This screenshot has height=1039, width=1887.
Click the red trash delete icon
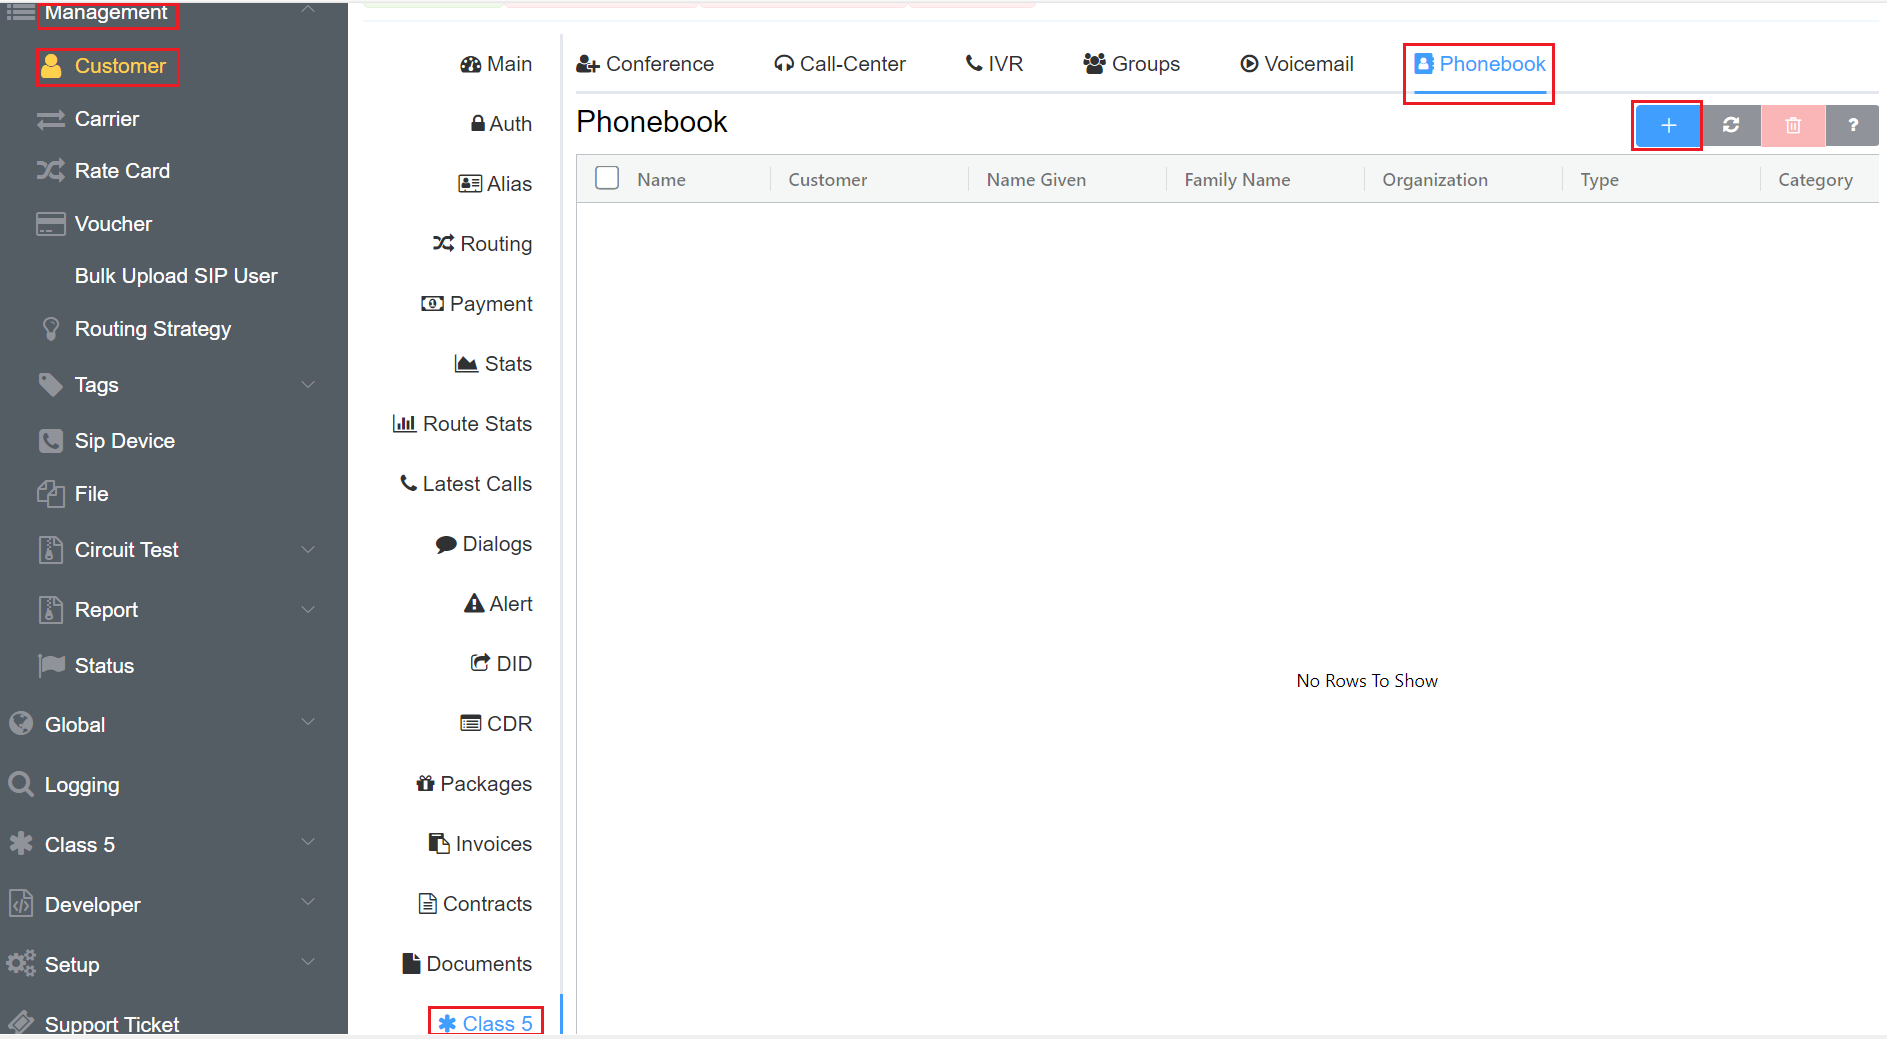1793,126
